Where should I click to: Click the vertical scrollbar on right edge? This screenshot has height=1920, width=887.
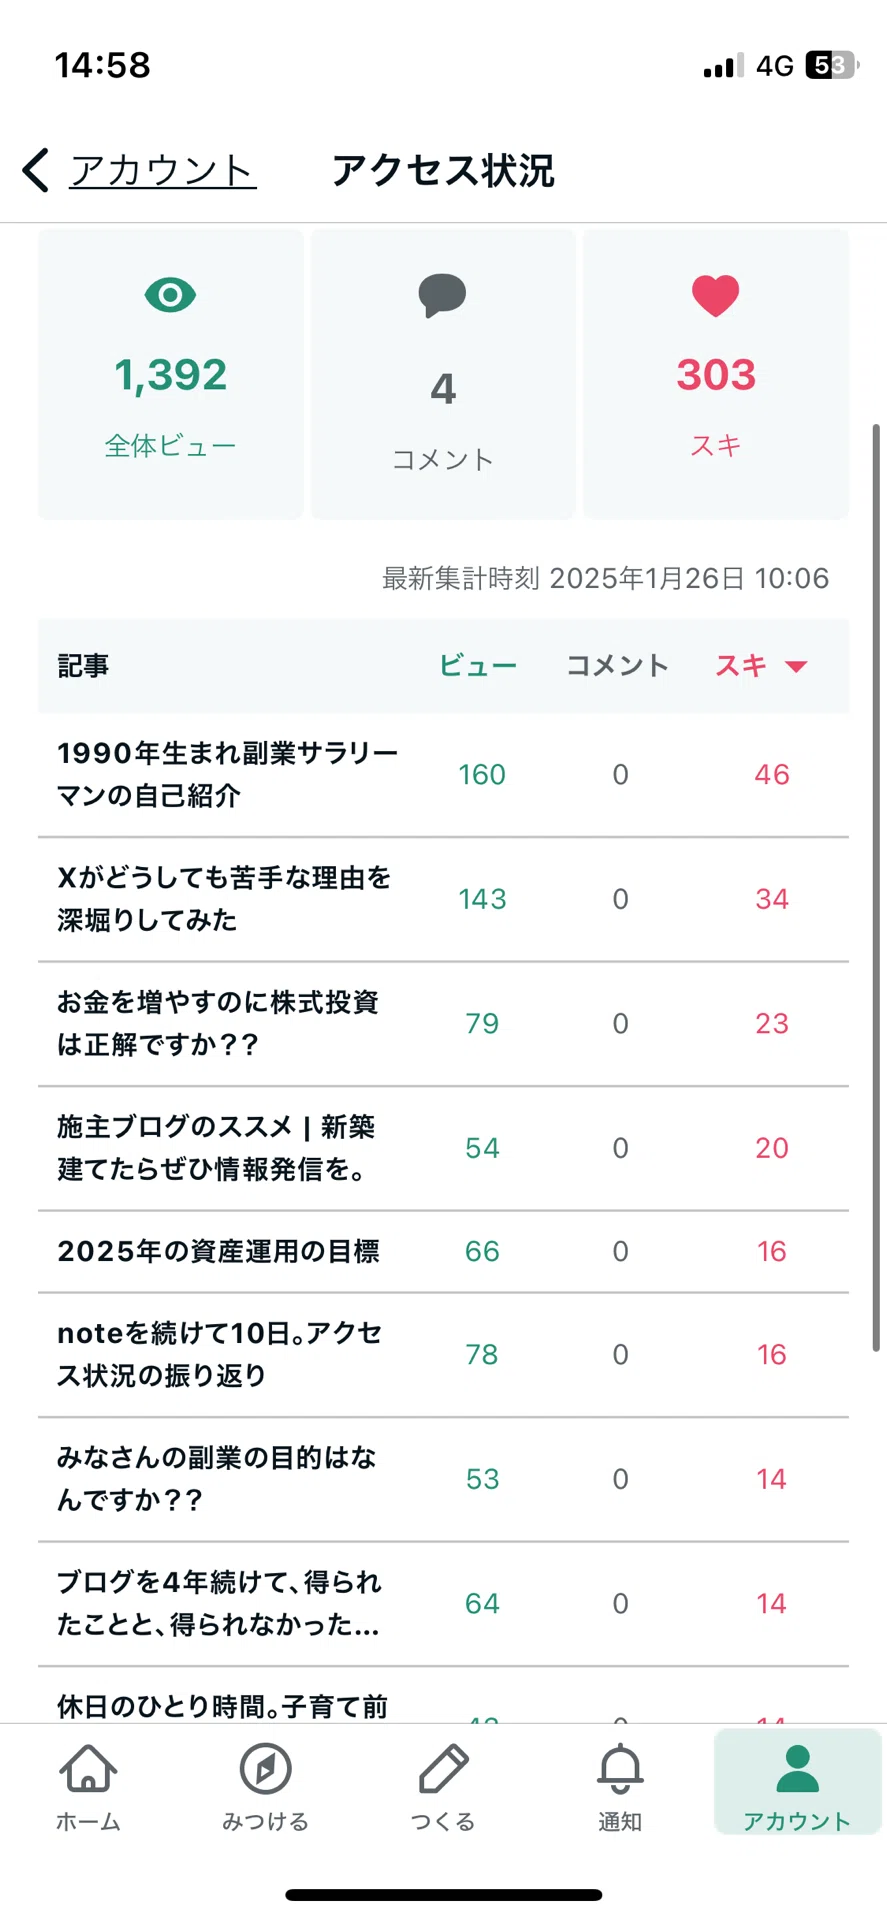point(876,888)
